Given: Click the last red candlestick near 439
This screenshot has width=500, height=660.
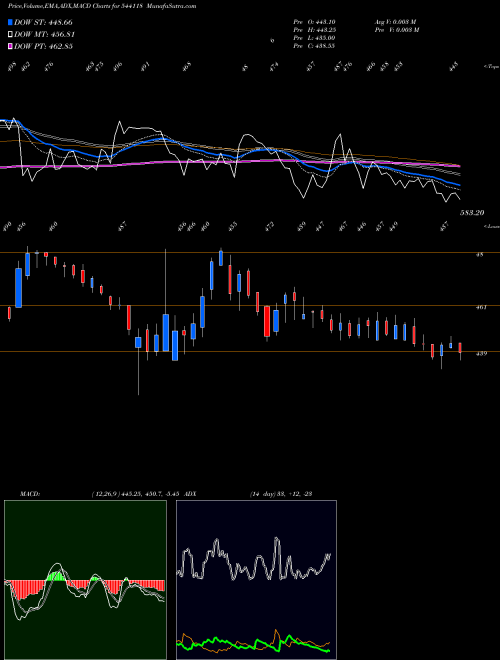Looking at the screenshot, I should point(460,348).
